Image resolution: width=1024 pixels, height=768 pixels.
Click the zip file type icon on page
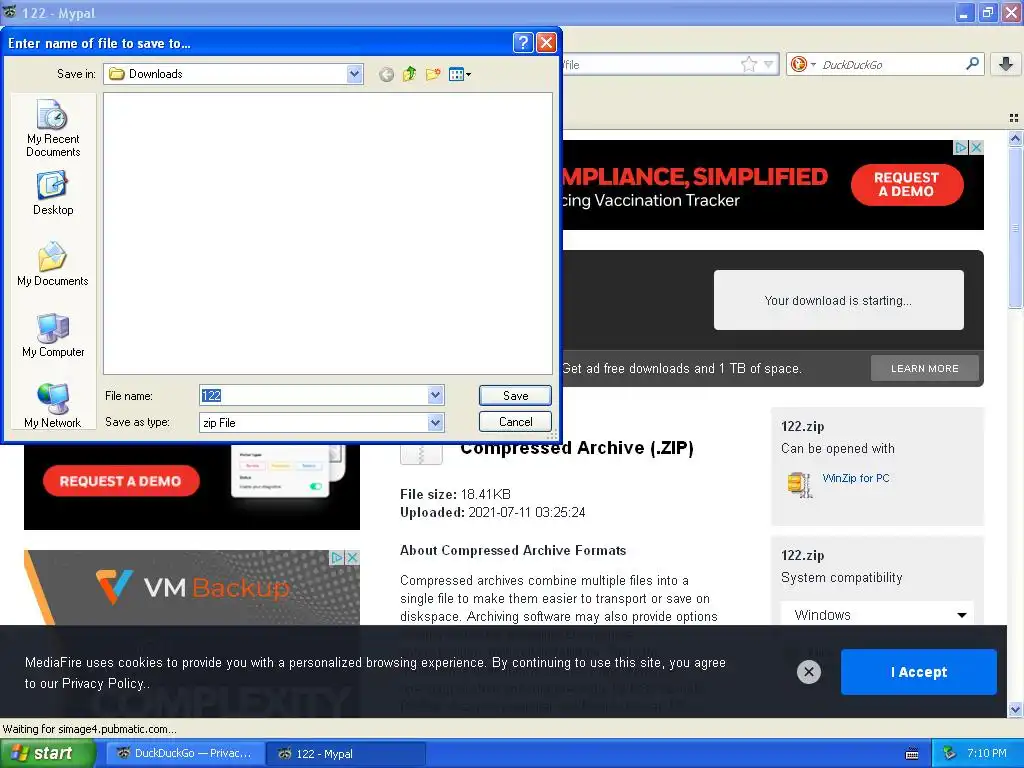point(421,455)
